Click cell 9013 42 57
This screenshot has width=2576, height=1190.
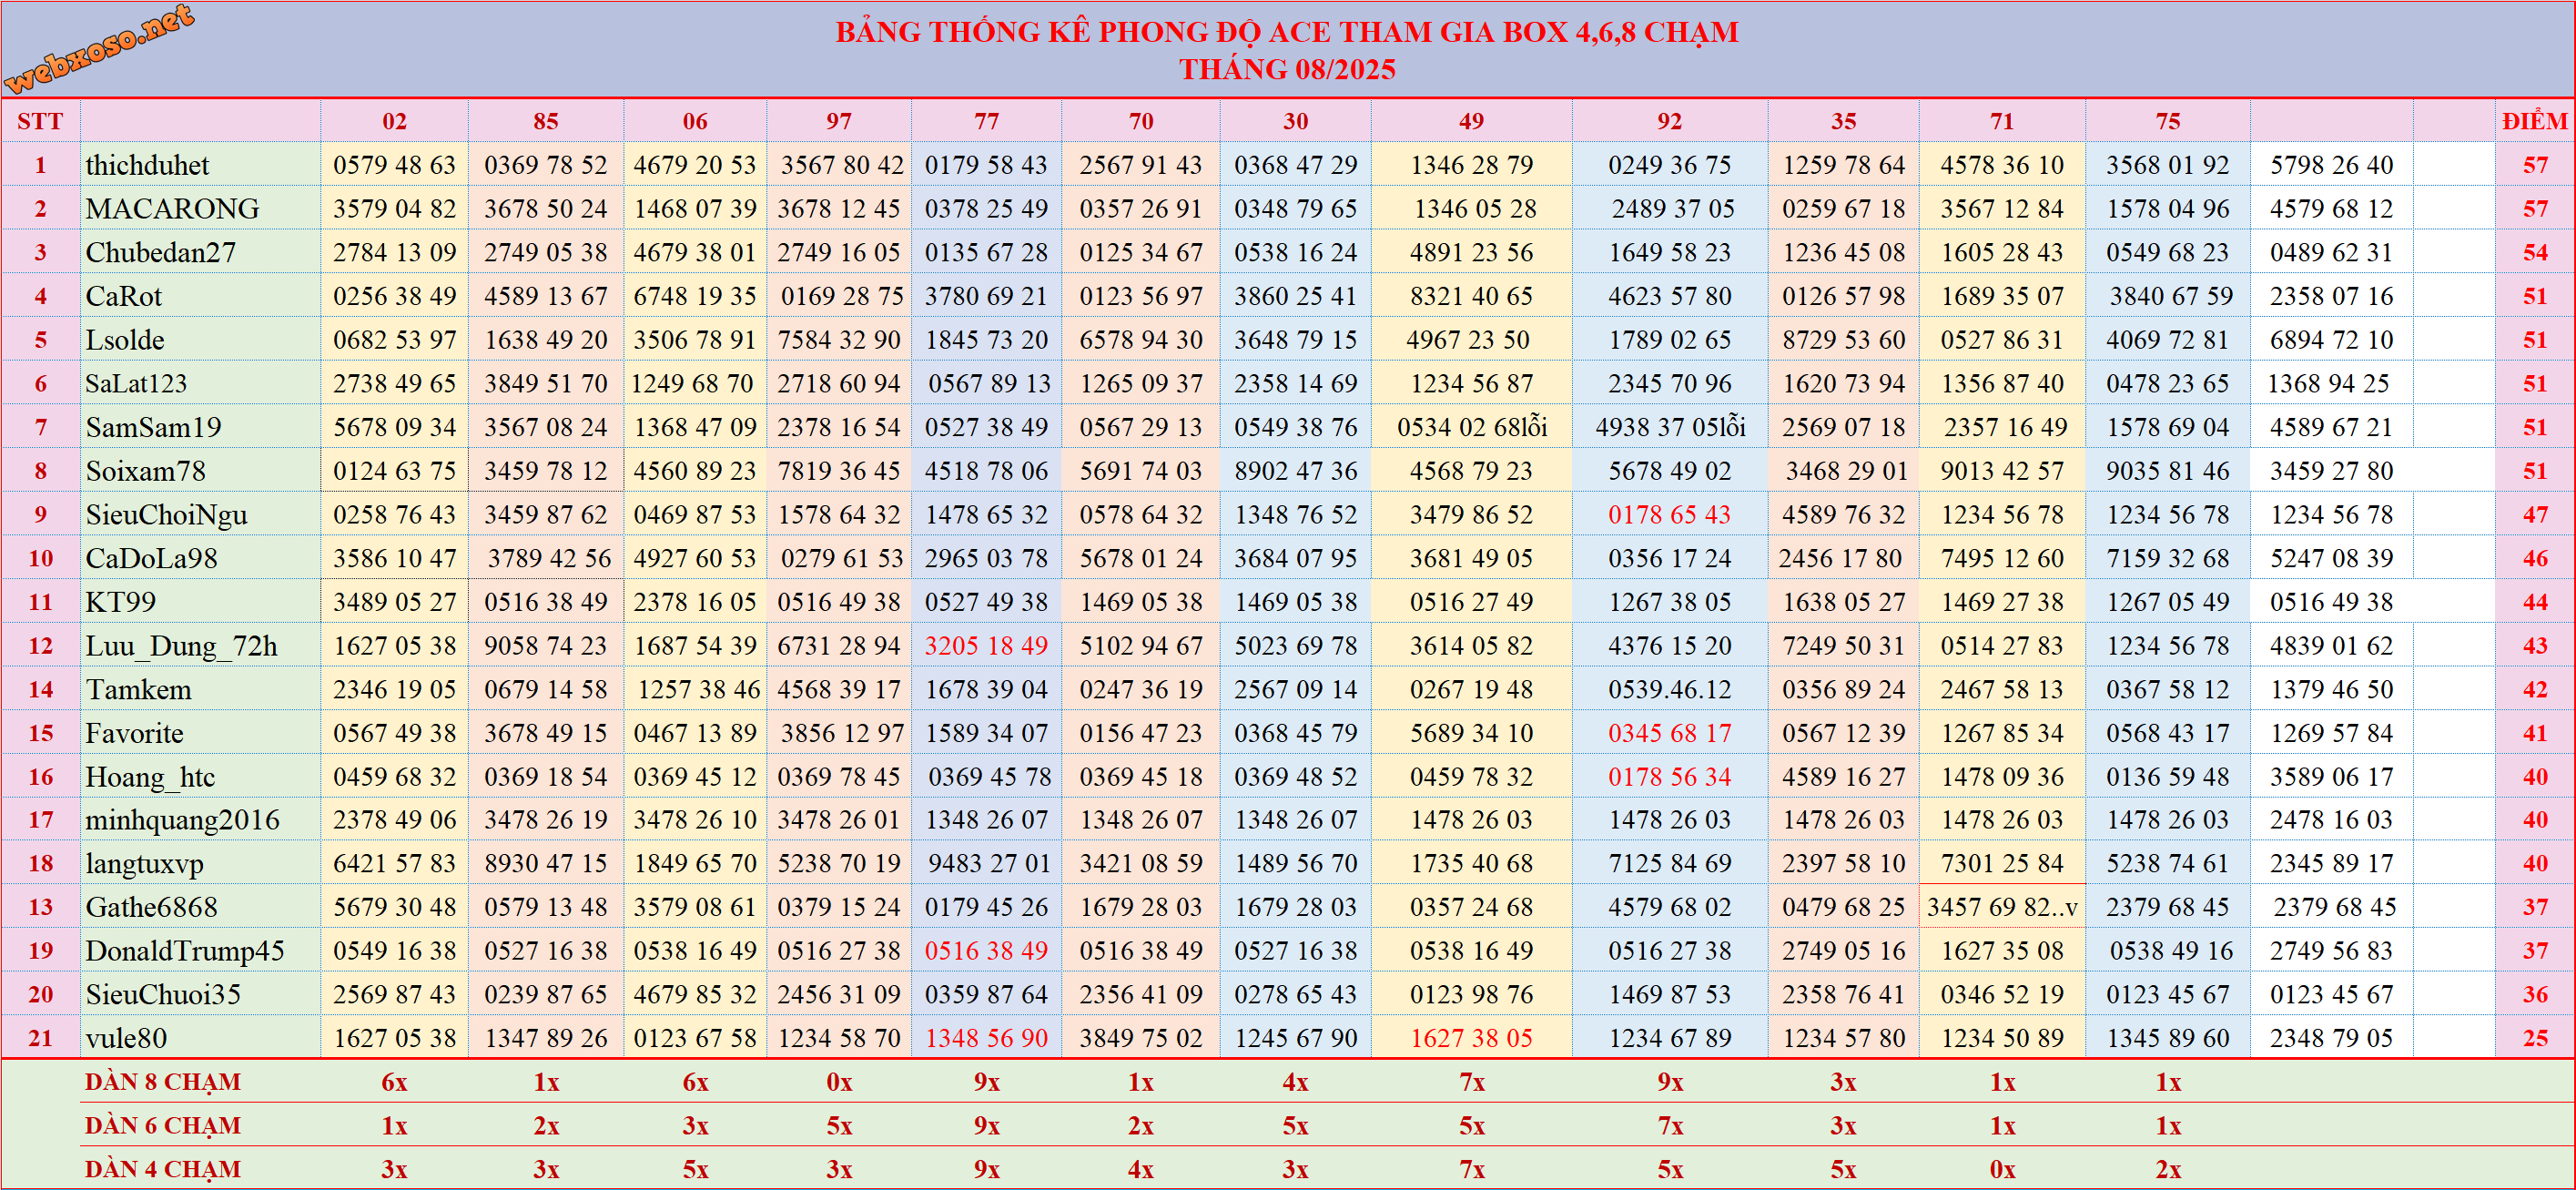coord(2001,471)
